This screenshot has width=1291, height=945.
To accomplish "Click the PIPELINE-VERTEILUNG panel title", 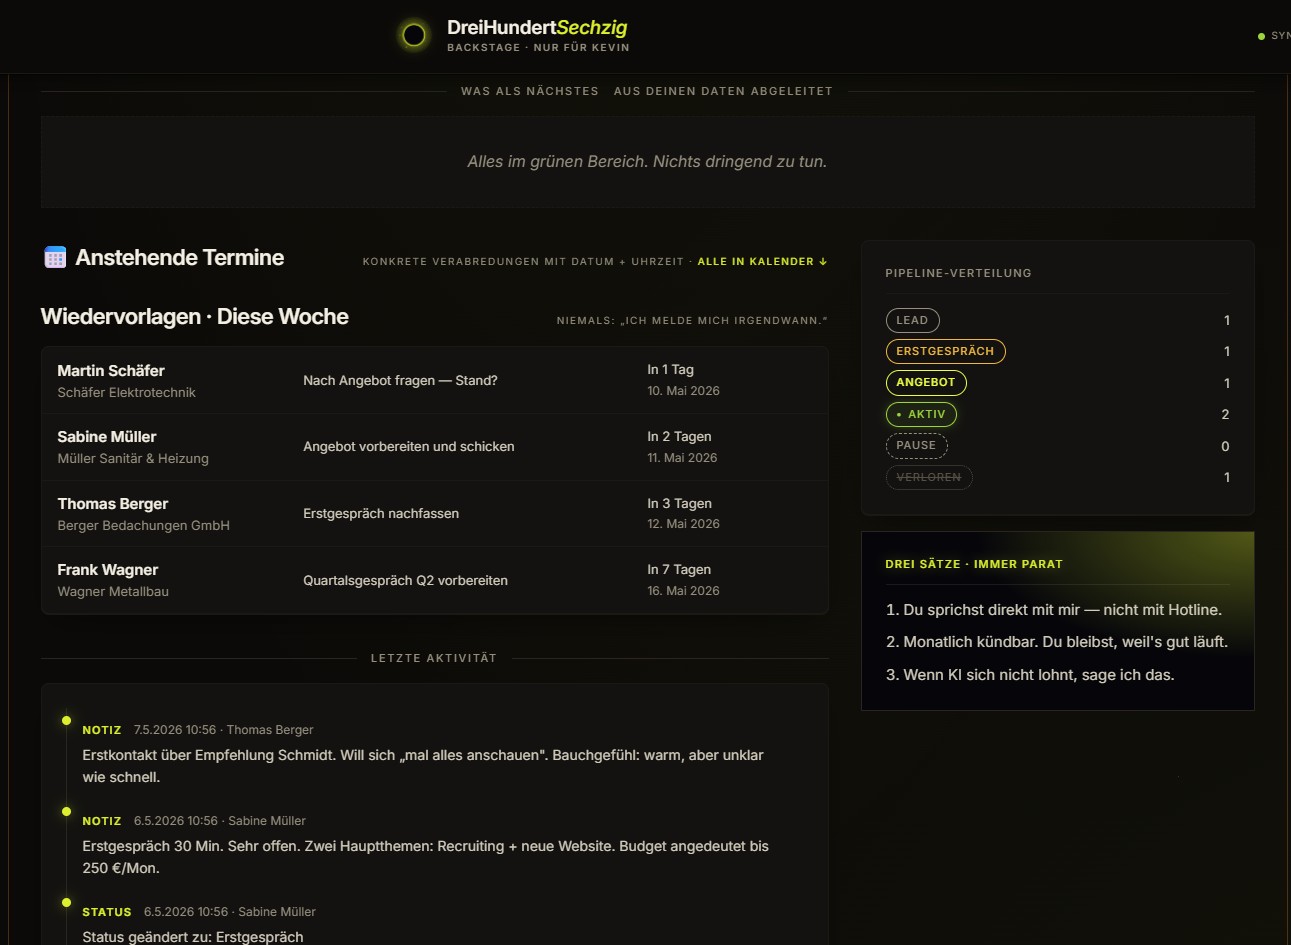I will (x=958, y=273).
